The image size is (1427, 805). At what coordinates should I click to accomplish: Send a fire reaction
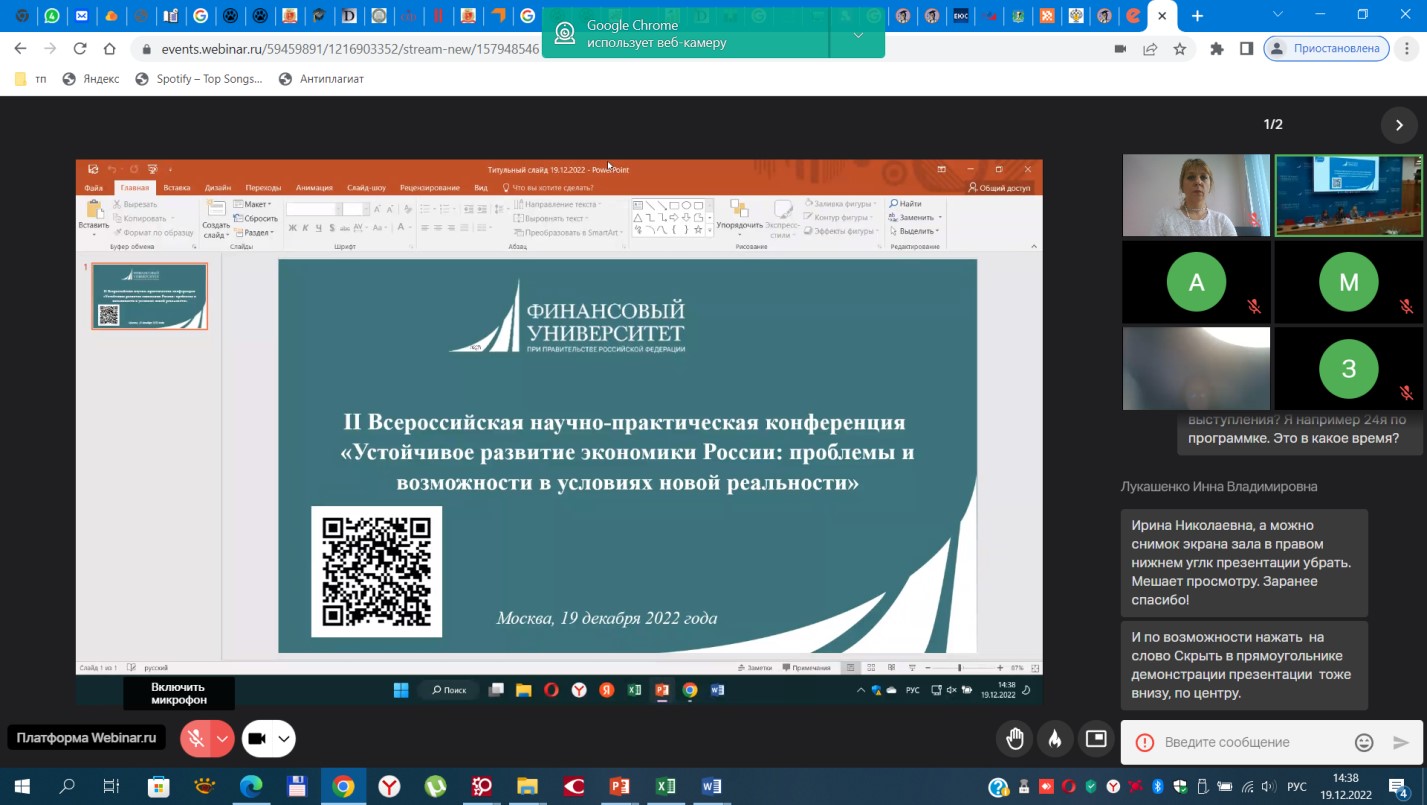pyautogui.click(x=1055, y=739)
